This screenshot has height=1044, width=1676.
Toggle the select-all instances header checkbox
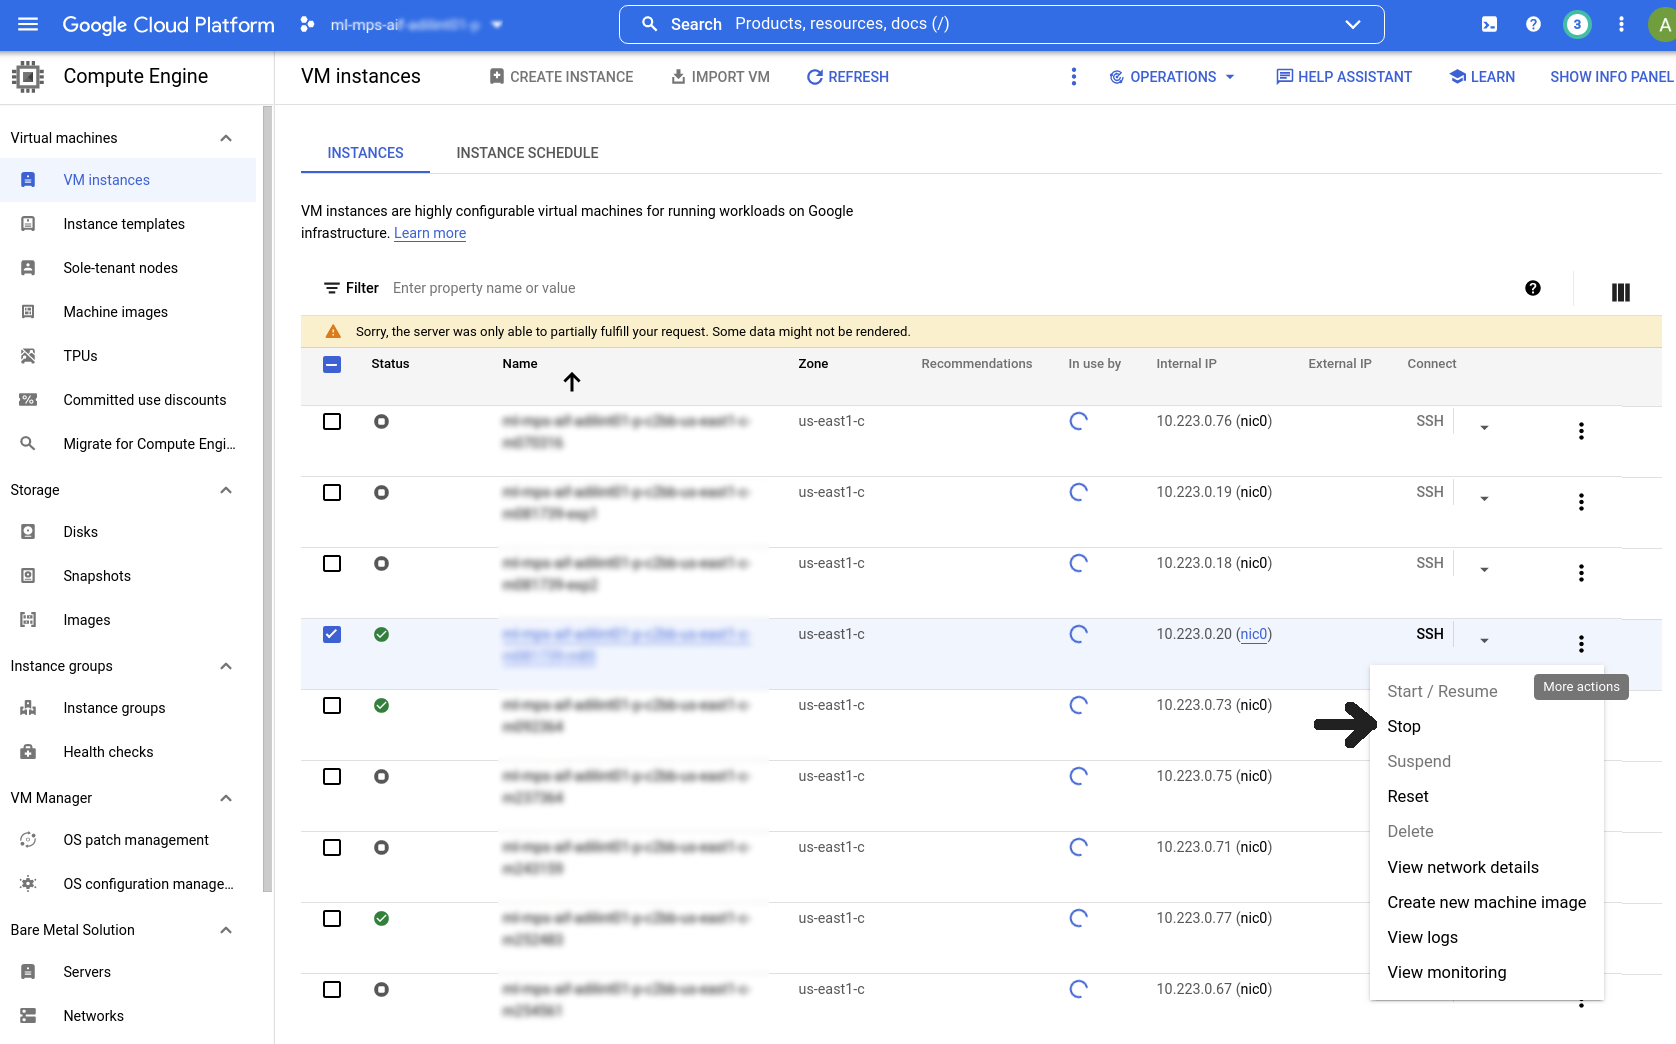pyautogui.click(x=332, y=365)
